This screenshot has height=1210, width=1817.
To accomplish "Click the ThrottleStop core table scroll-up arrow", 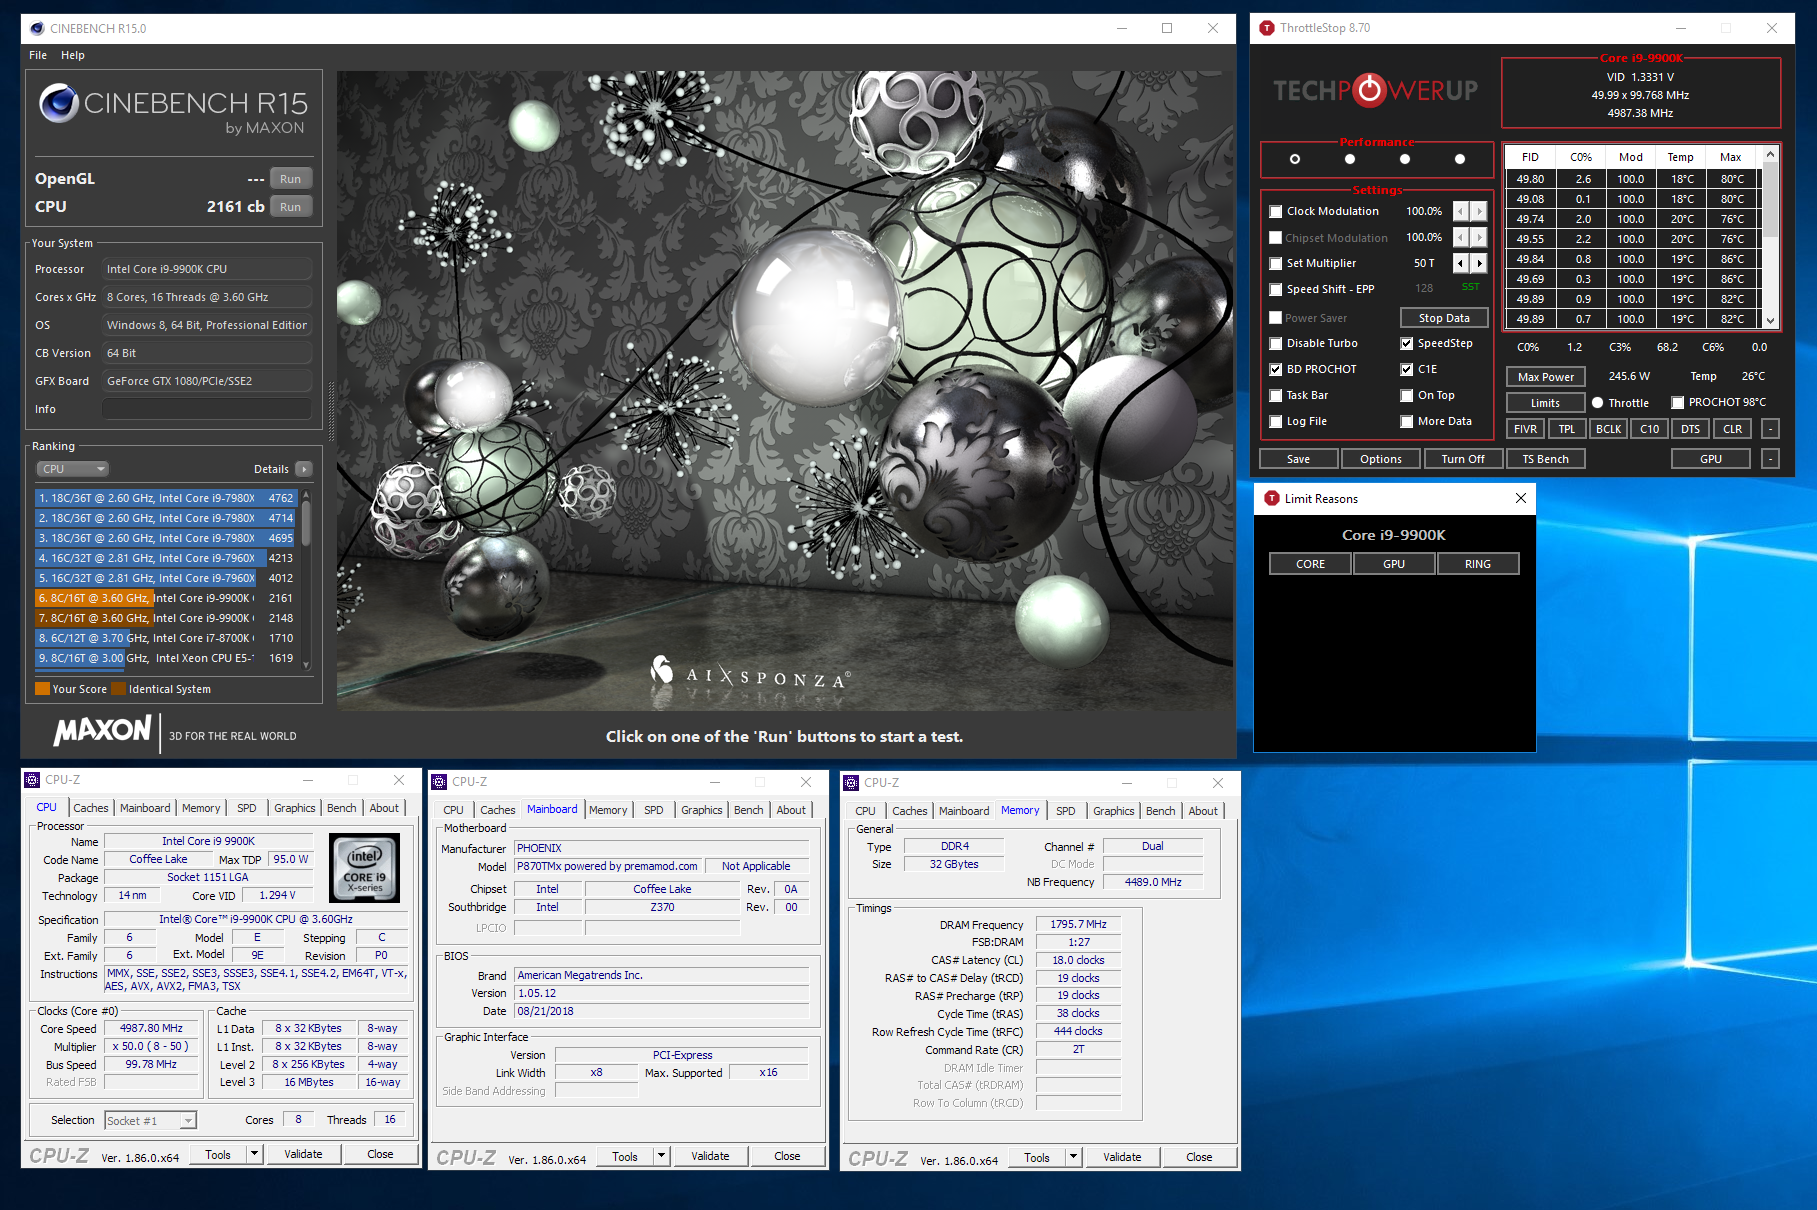I will click(x=1770, y=154).
